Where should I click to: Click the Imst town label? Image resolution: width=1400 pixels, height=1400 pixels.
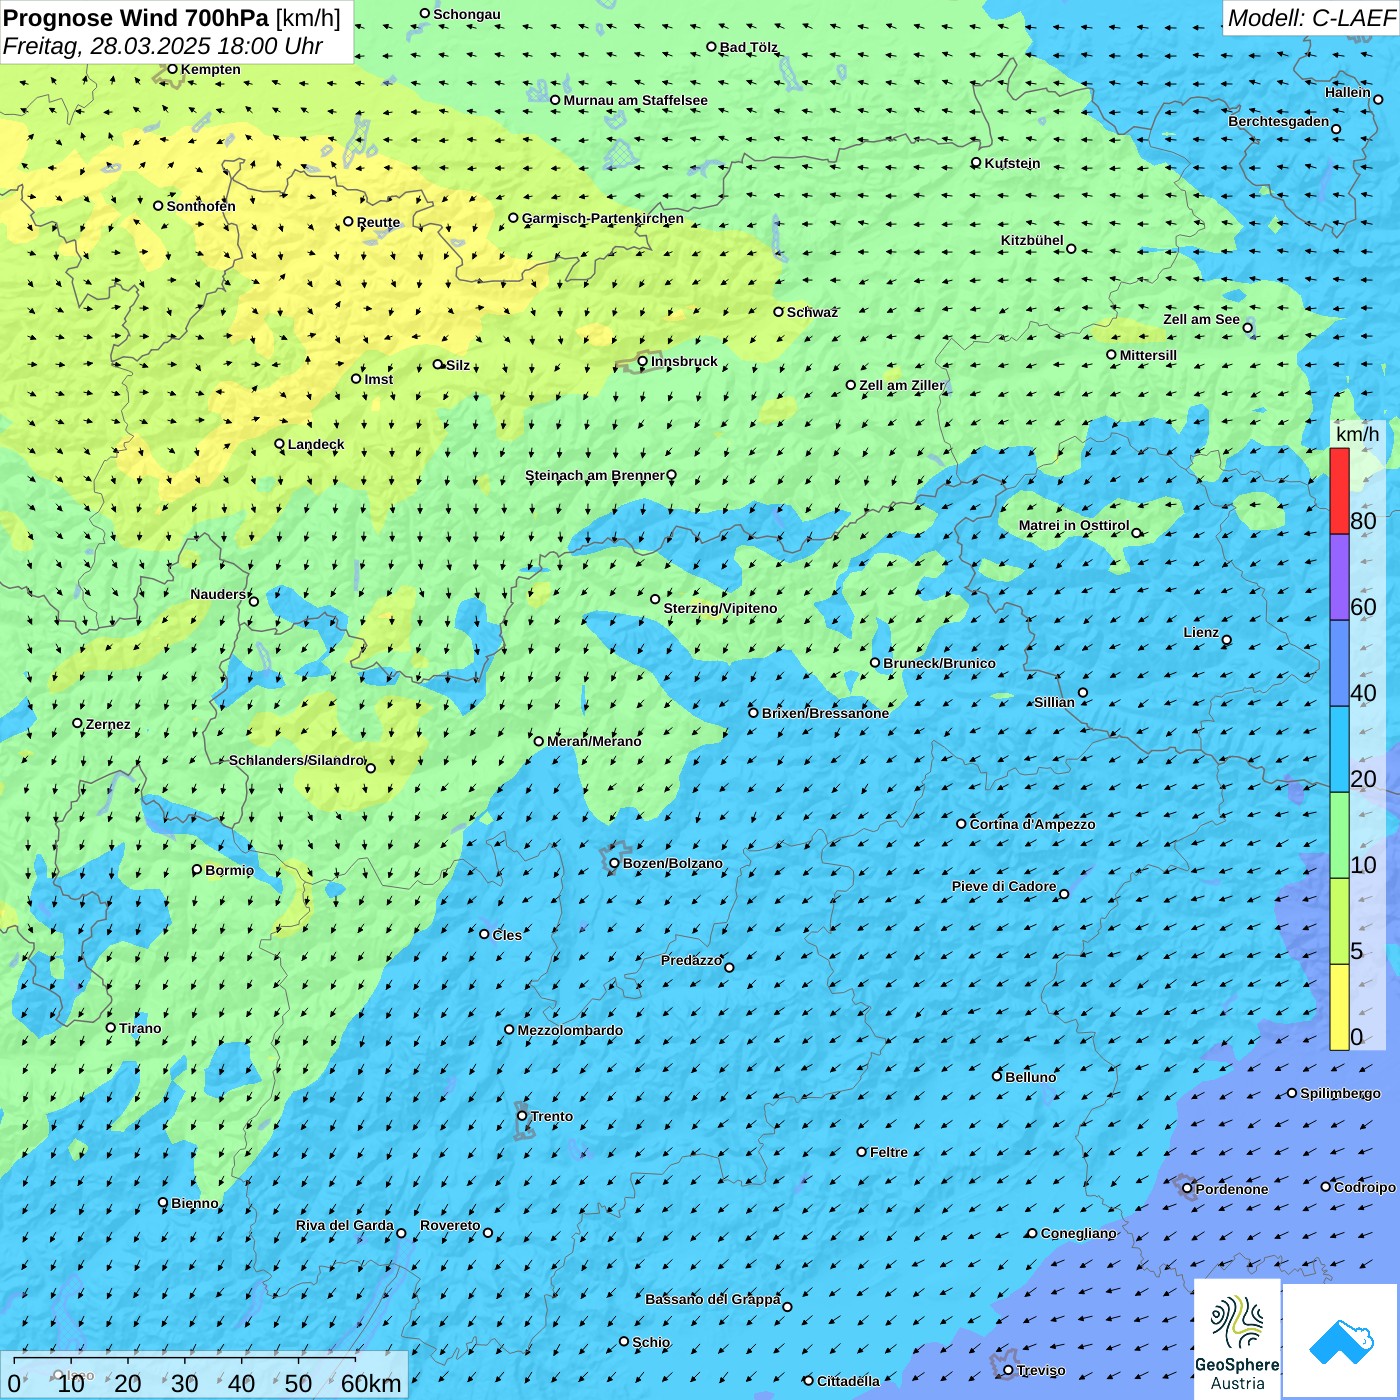[379, 379]
